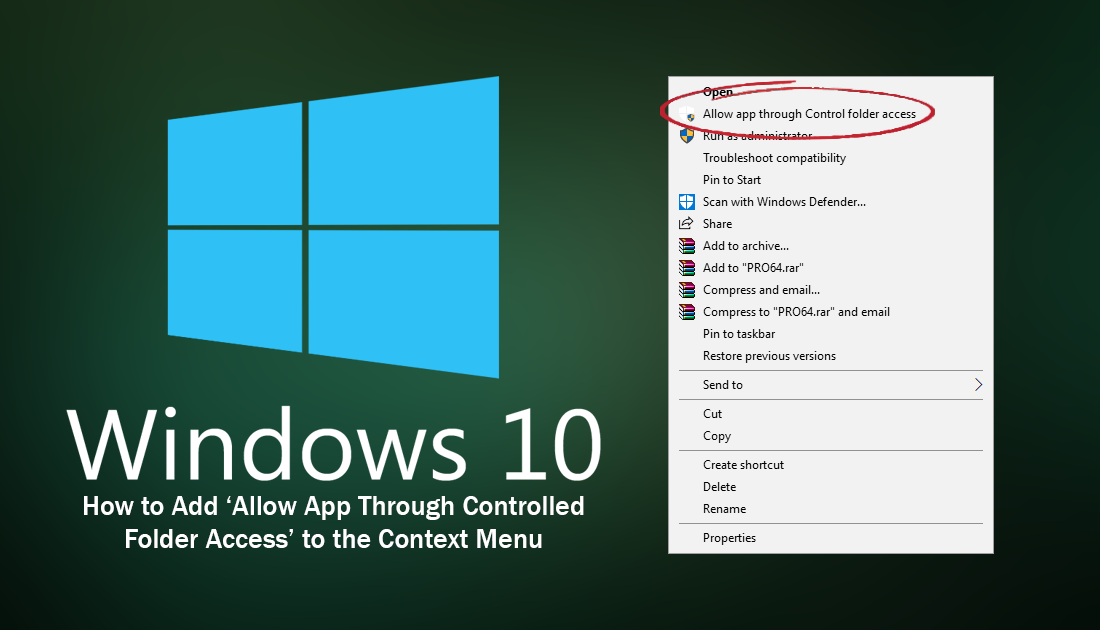This screenshot has height=630, width=1100.
Task: Select Scan with Windows Defender...
Action: tap(831, 202)
